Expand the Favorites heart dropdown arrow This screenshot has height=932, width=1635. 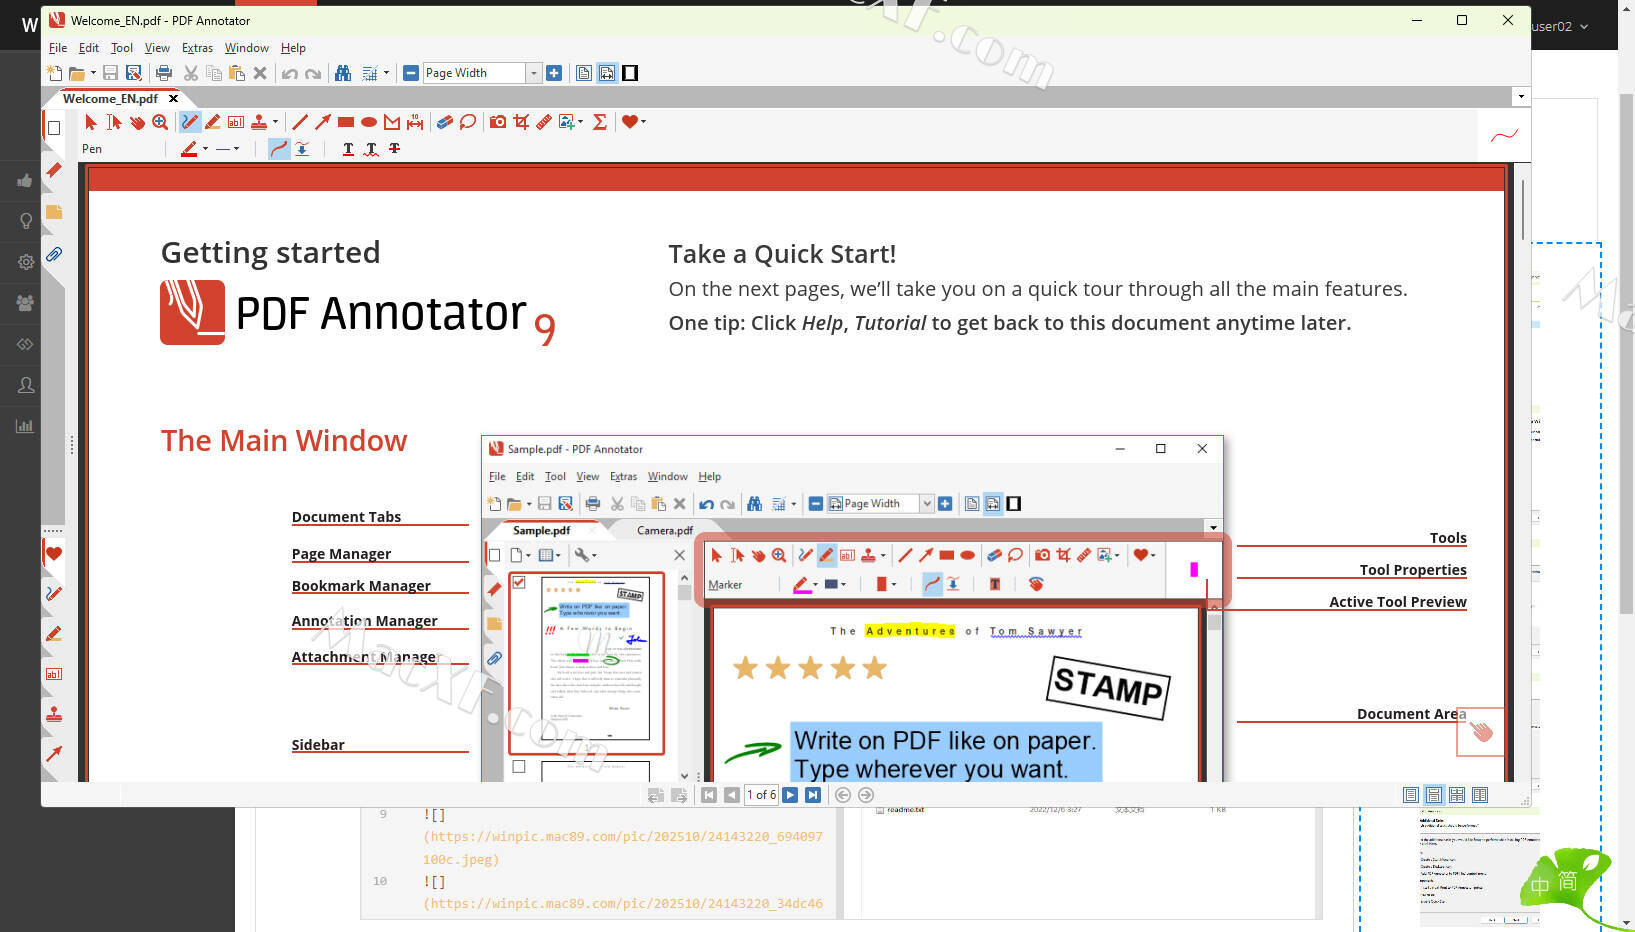644,122
